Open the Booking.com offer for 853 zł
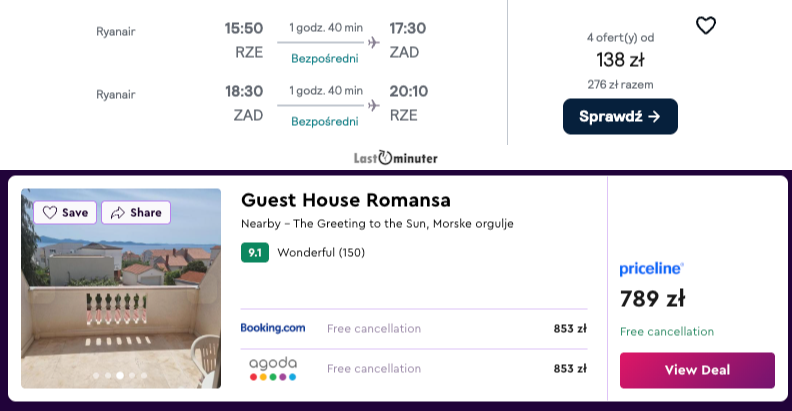The height and width of the screenshot is (411, 792). click(414, 329)
